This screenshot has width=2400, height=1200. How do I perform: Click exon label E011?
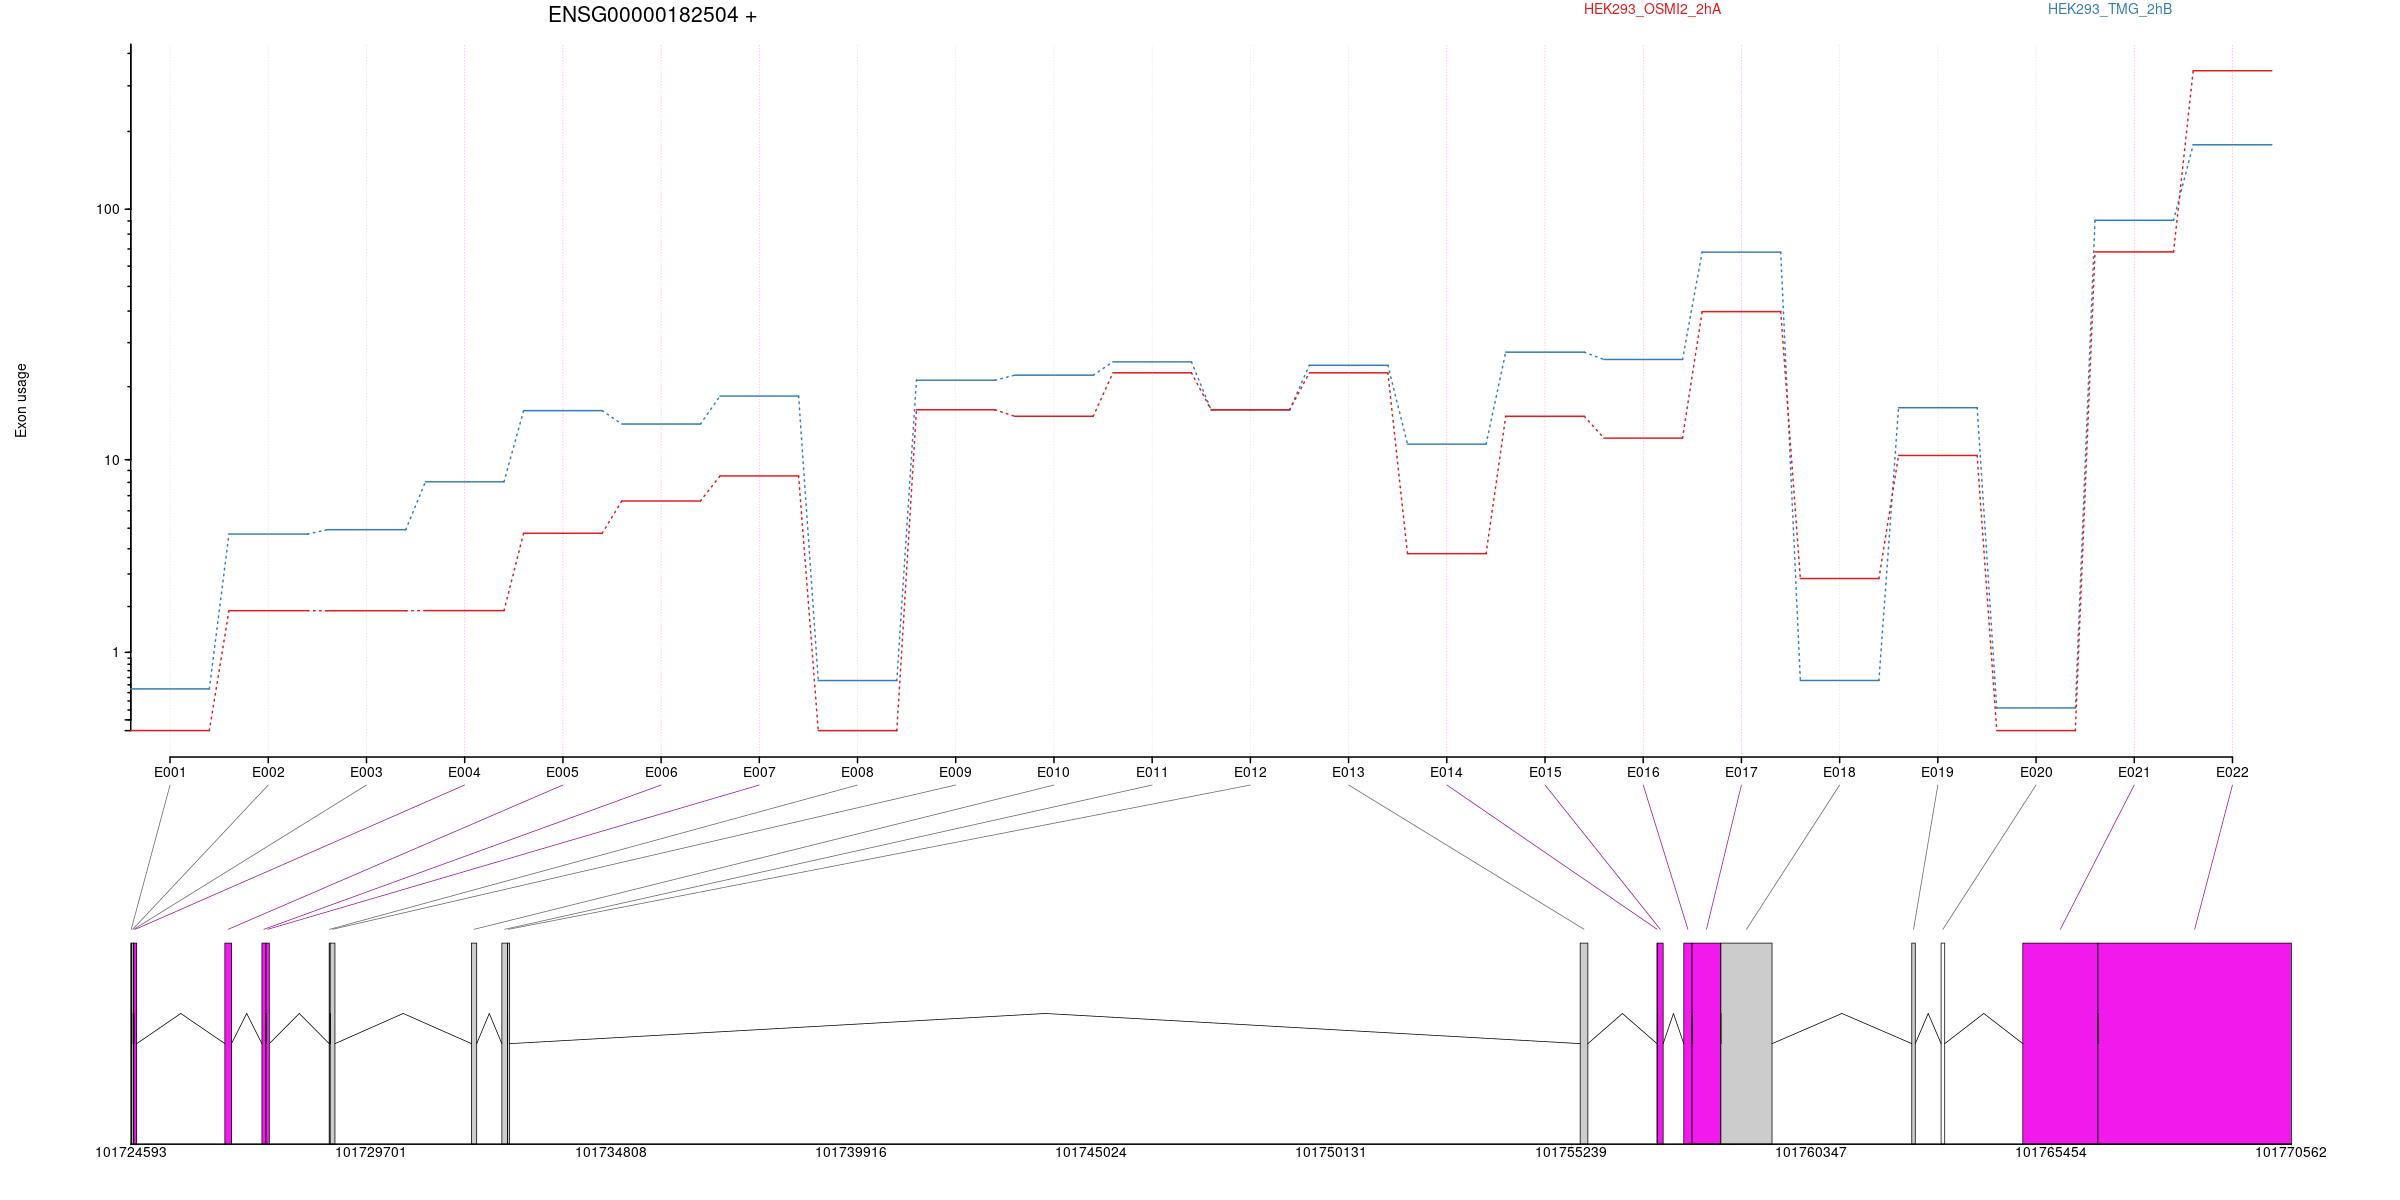[x=1152, y=772]
